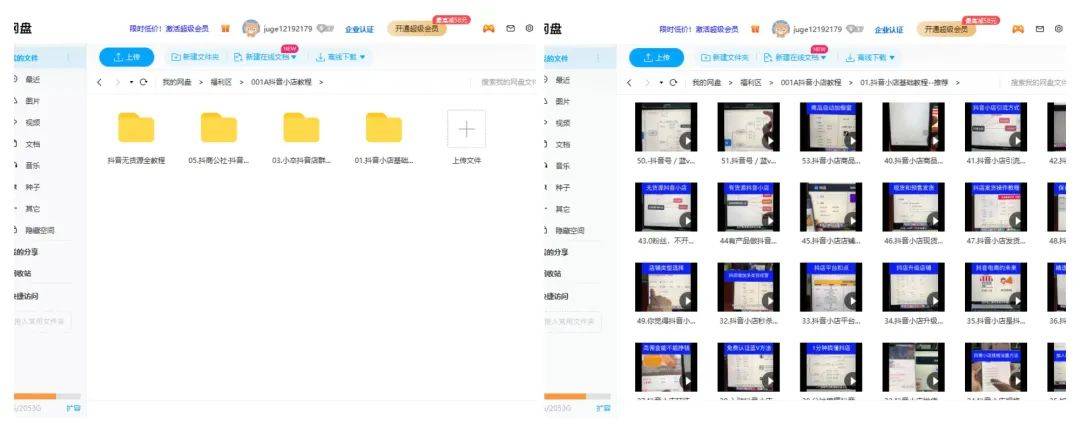This screenshot has height=432, width=1080.
Task: Click the search box in the right window
Action: point(1038,82)
